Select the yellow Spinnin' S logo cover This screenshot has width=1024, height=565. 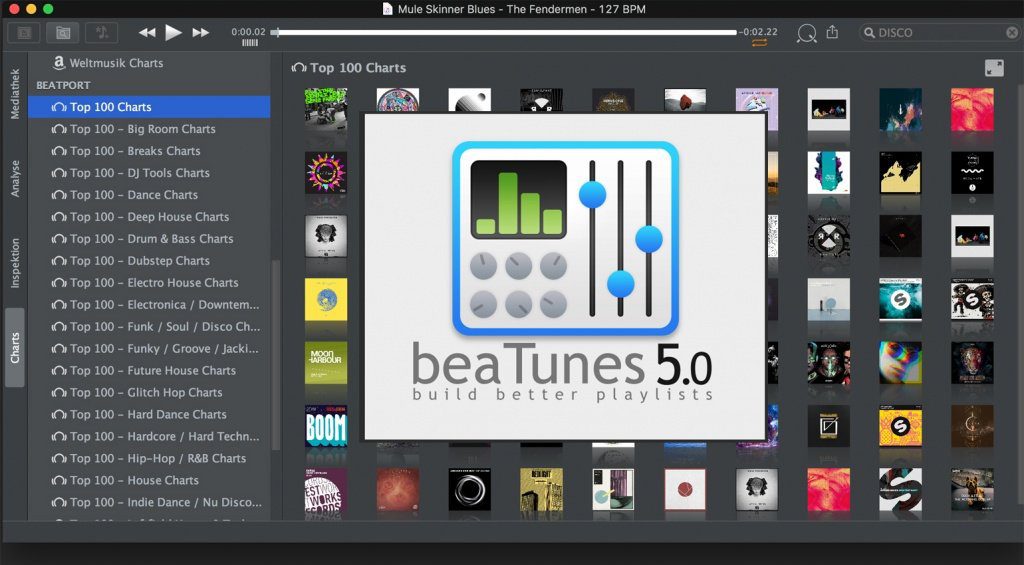[x=900, y=426]
